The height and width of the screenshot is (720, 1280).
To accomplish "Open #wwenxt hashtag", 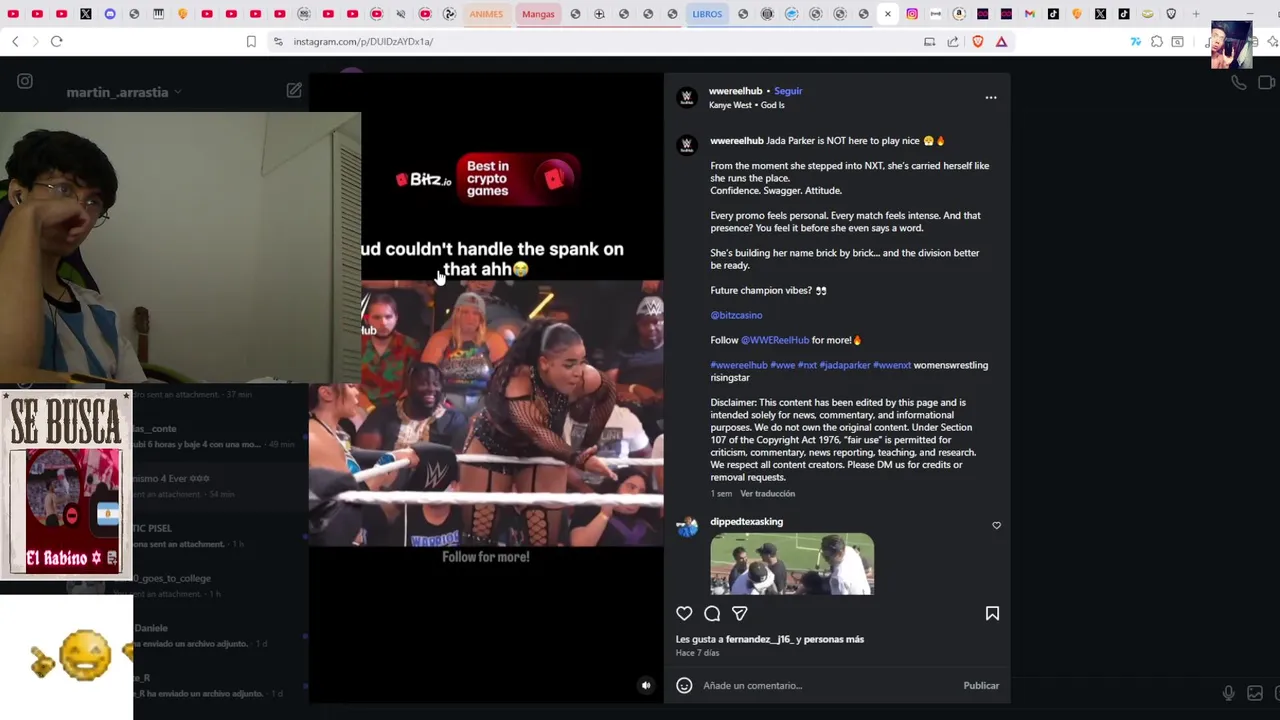I will point(892,365).
